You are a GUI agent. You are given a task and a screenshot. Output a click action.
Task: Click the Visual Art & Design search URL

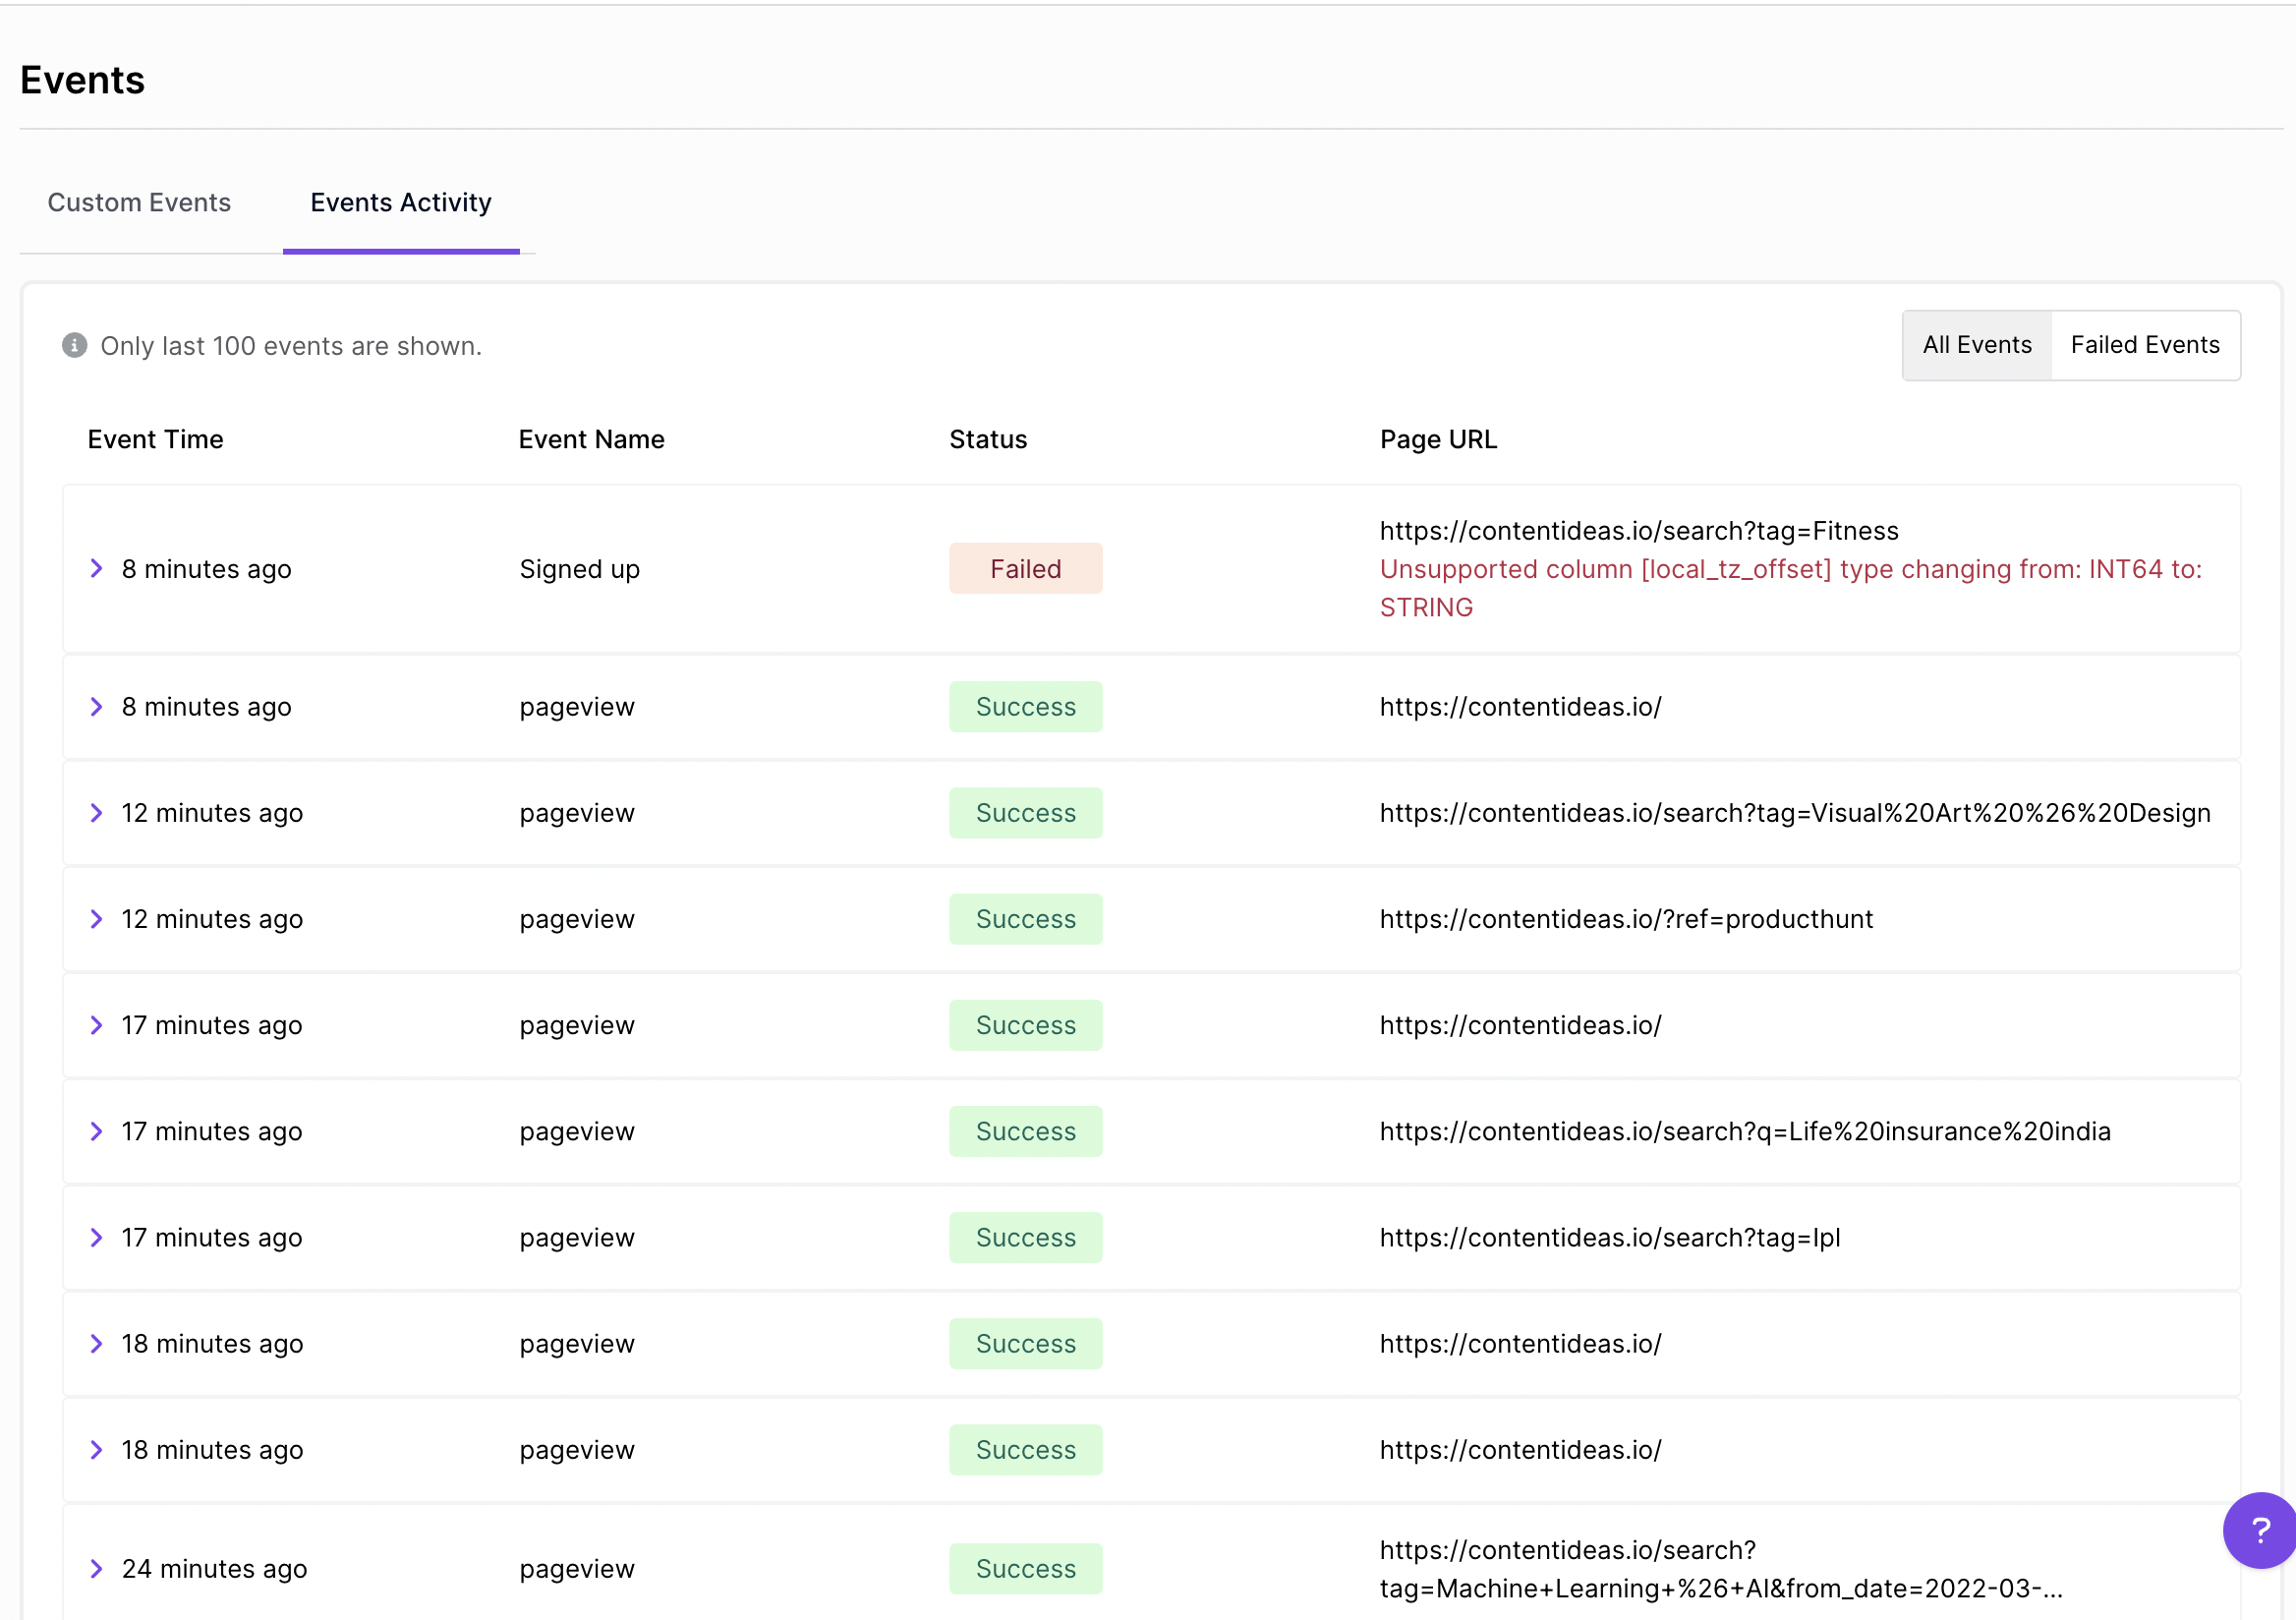click(1794, 813)
